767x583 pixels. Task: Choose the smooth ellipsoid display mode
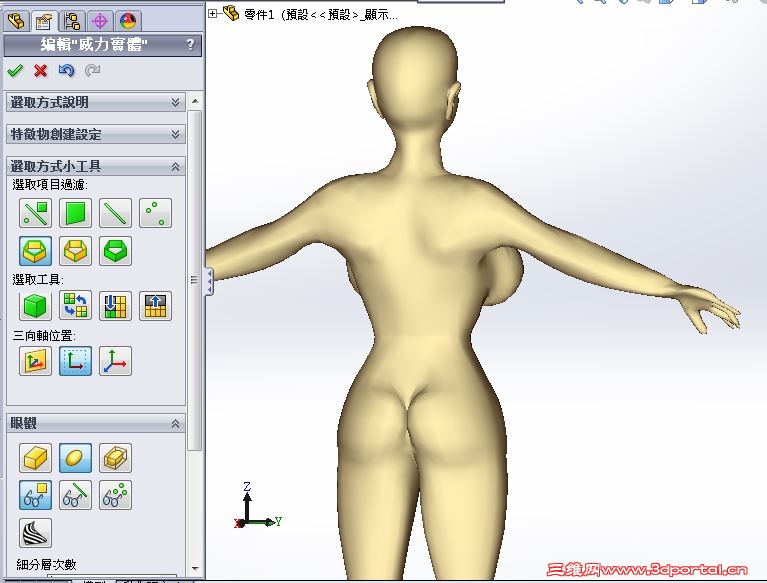75,458
